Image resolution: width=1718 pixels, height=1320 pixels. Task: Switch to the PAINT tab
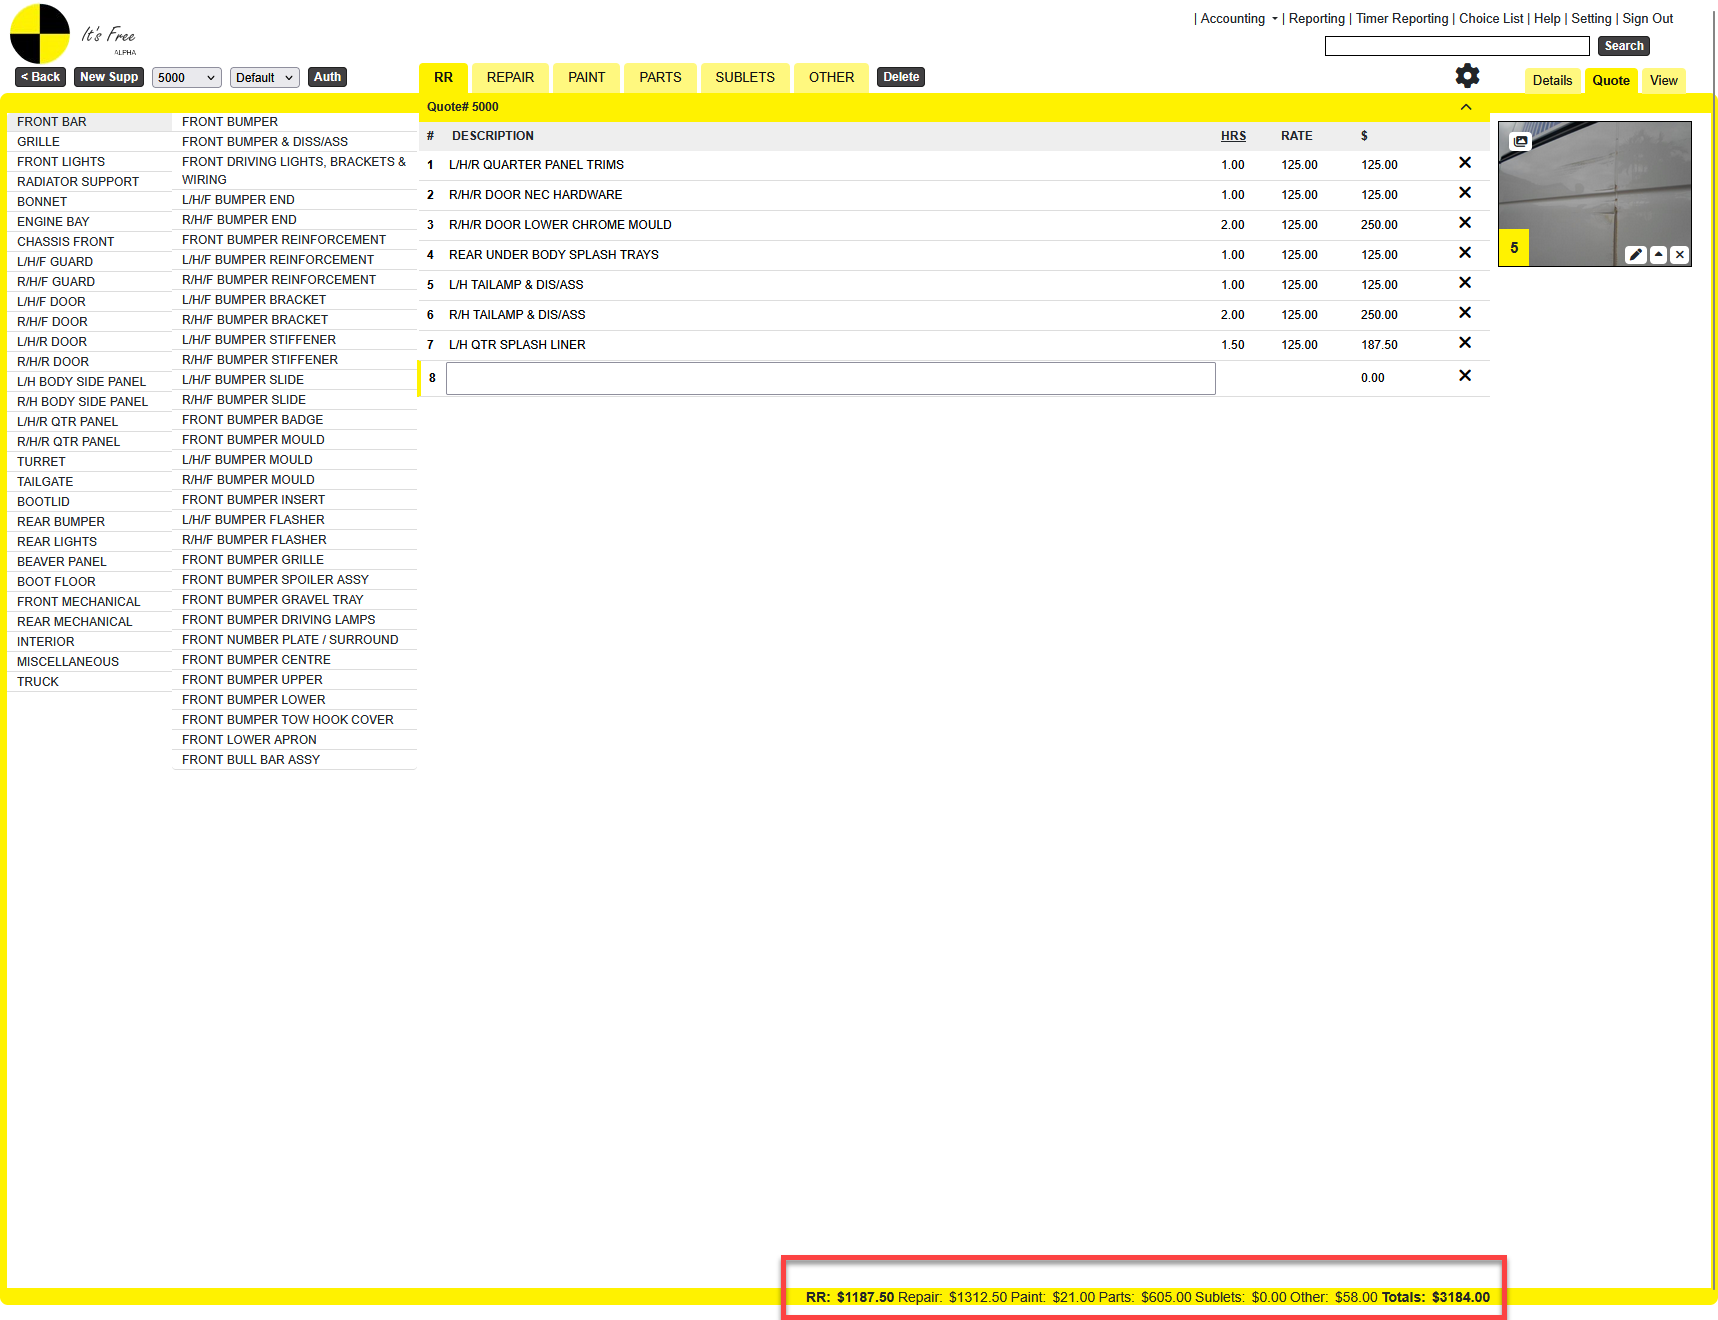point(586,77)
